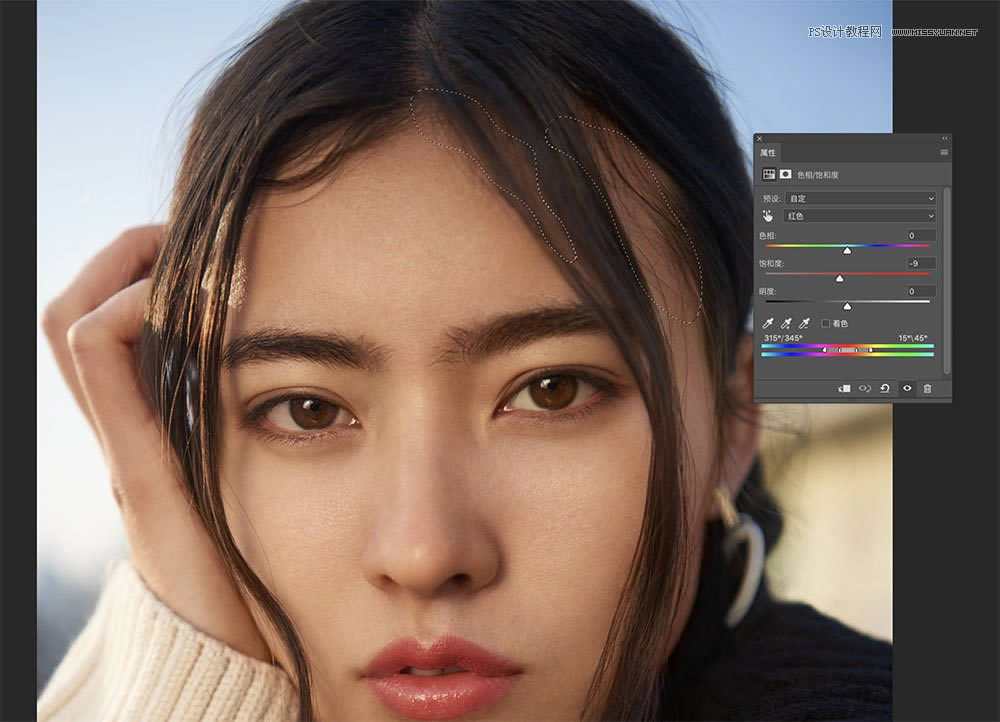Delete the adjustment layer via trash icon
Image resolution: width=1000 pixels, height=722 pixels.
pos(928,388)
